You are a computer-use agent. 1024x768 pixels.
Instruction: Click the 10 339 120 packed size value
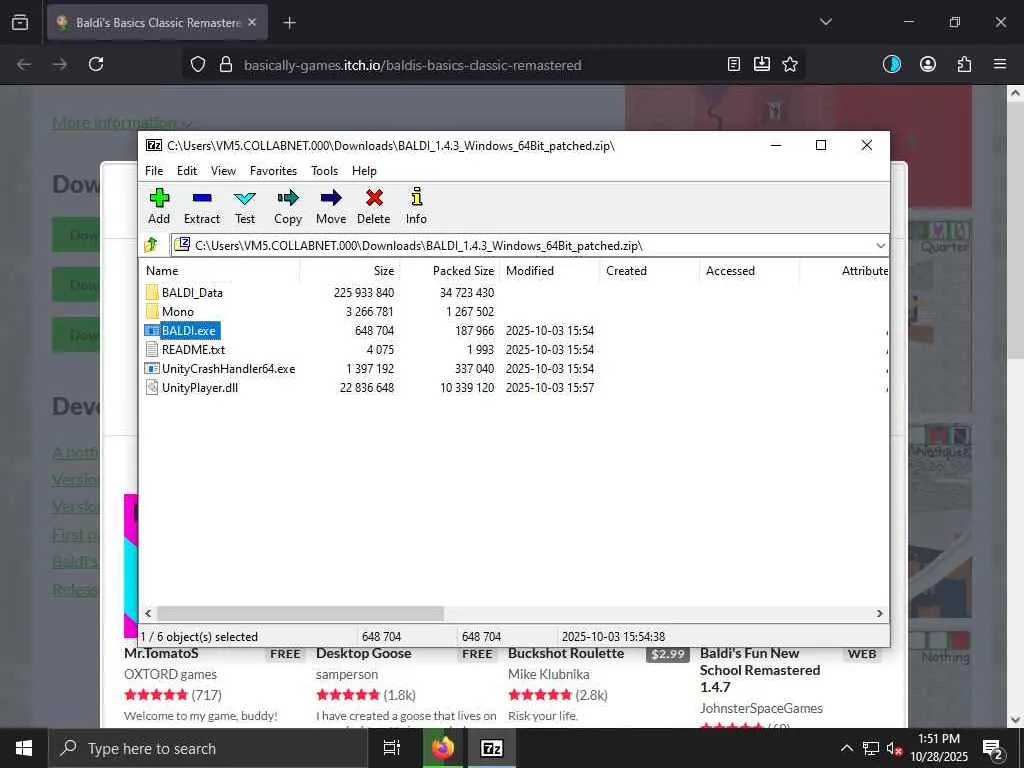pyautogui.click(x=467, y=387)
